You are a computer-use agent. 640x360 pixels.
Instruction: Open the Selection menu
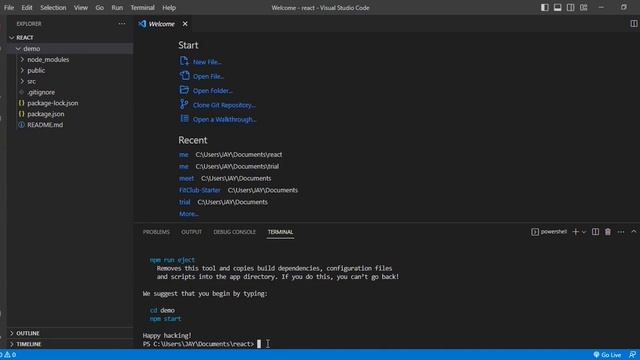point(53,8)
